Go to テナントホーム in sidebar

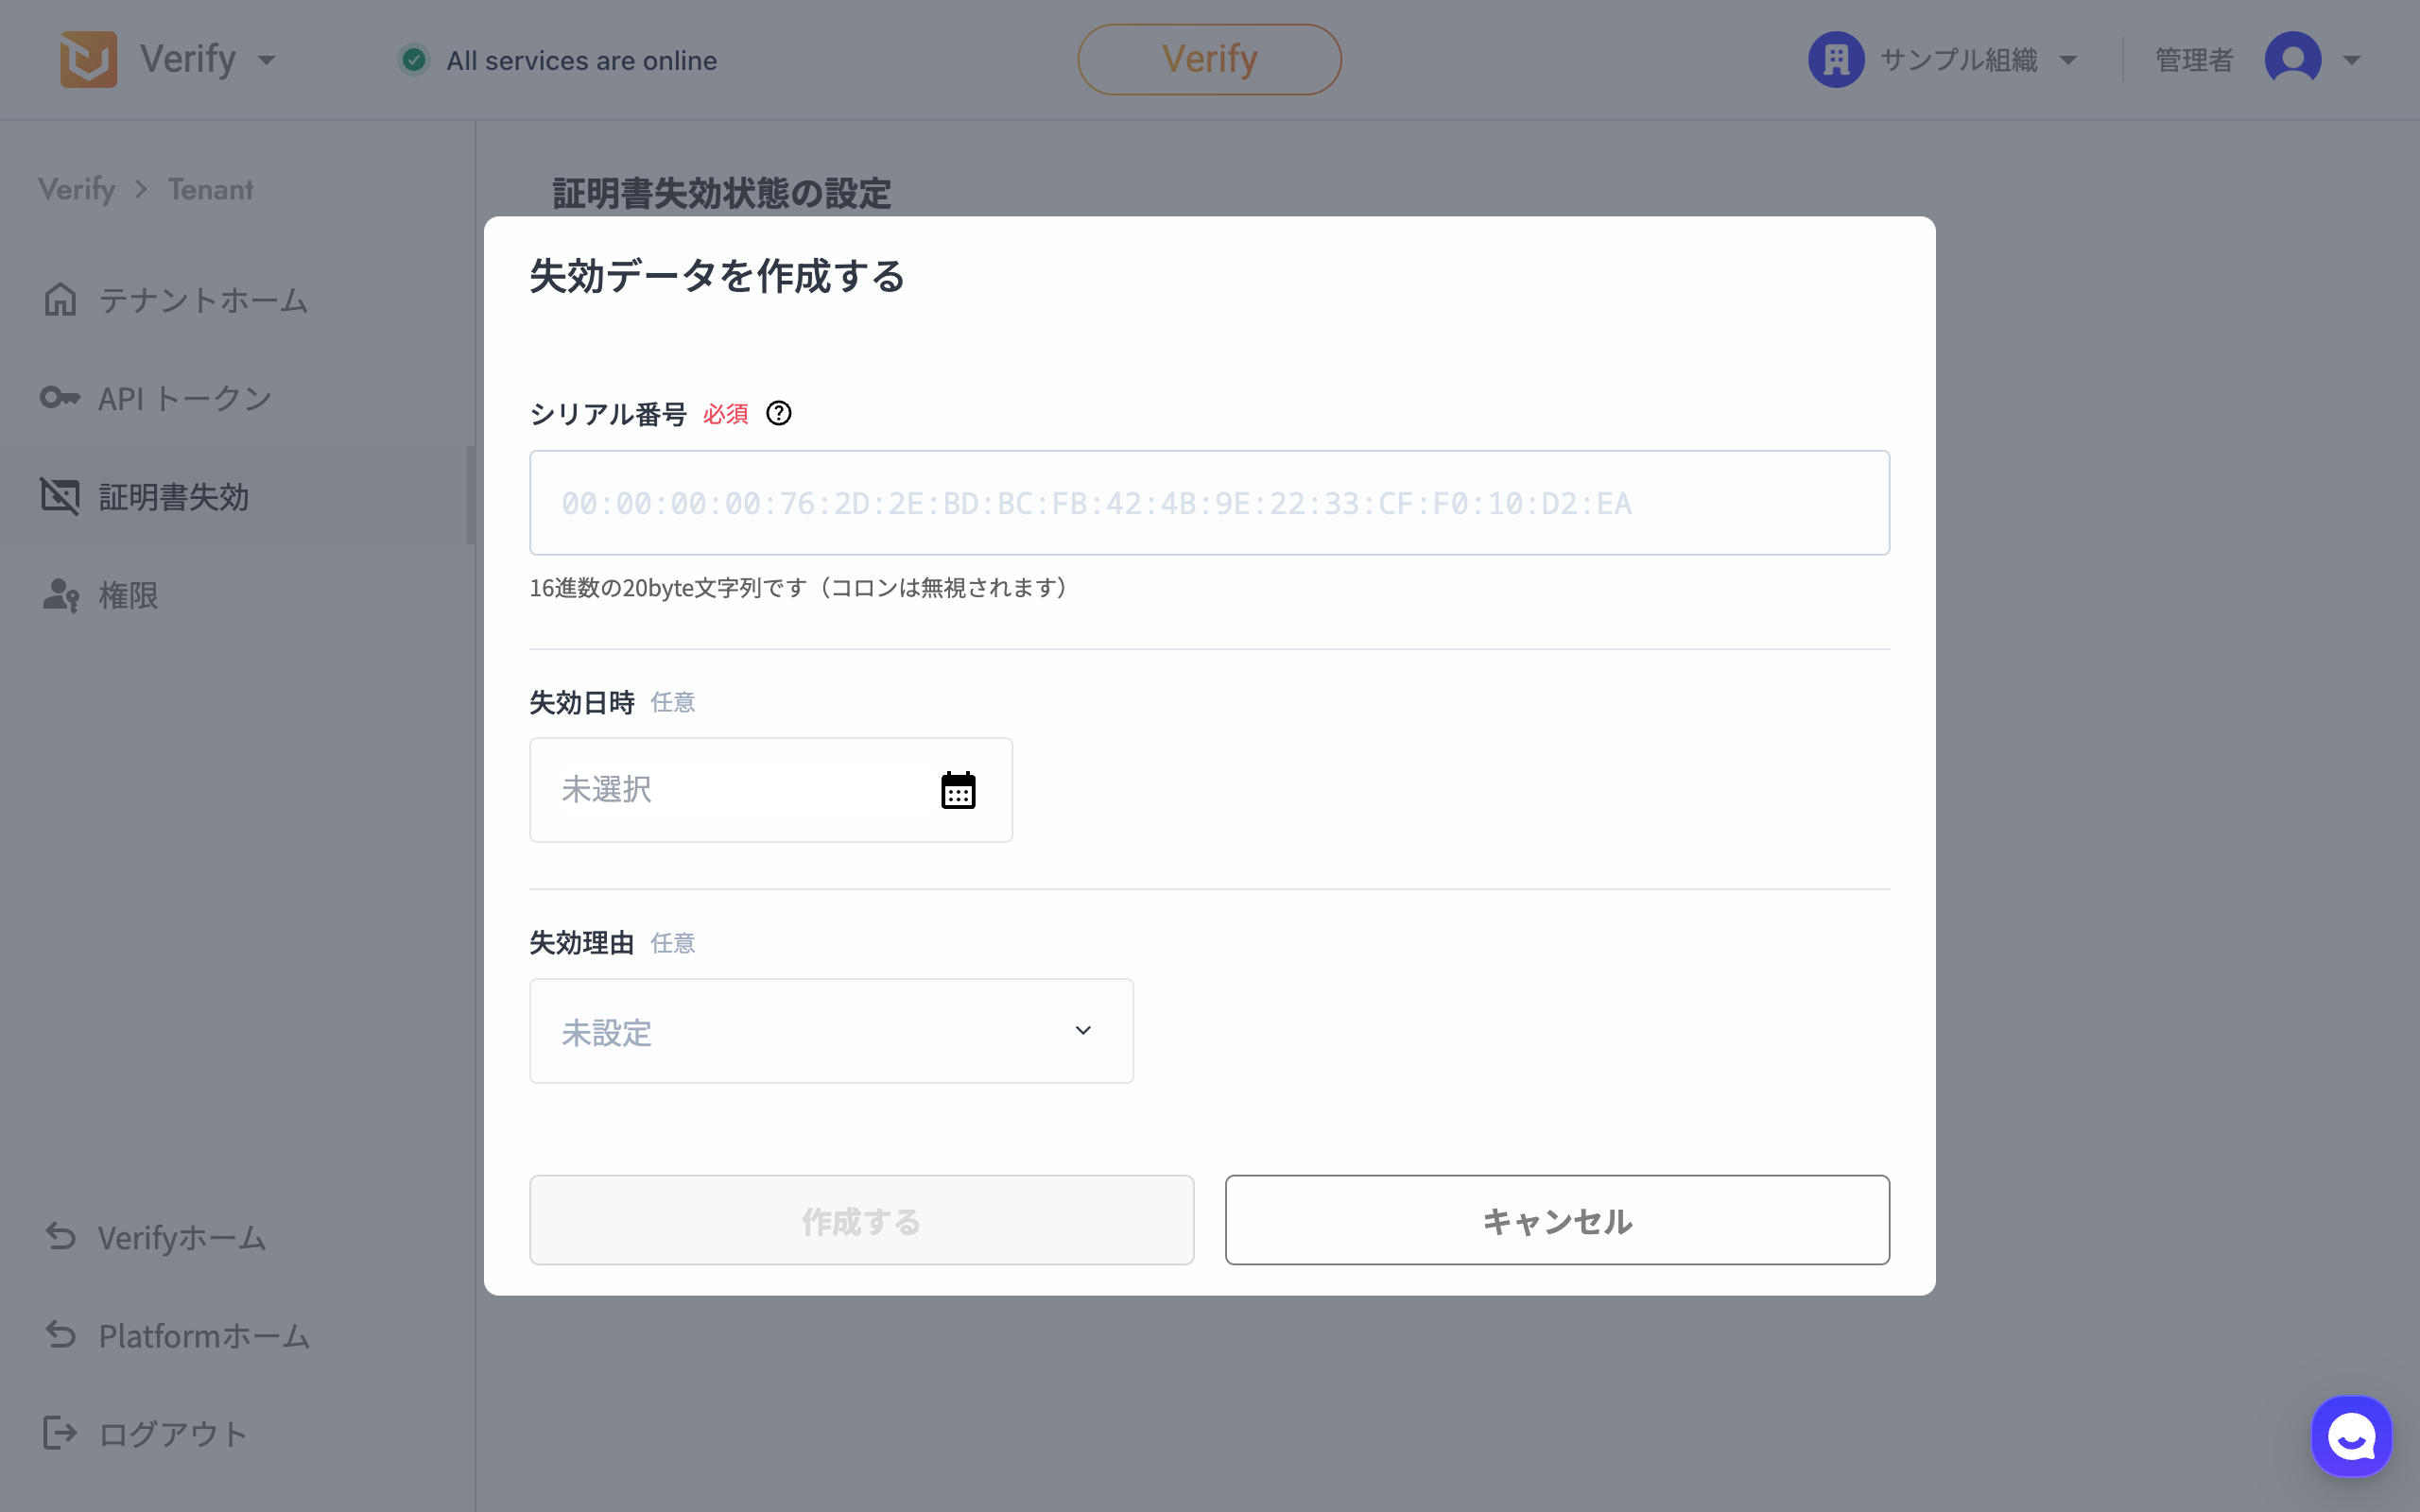point(203,300)
